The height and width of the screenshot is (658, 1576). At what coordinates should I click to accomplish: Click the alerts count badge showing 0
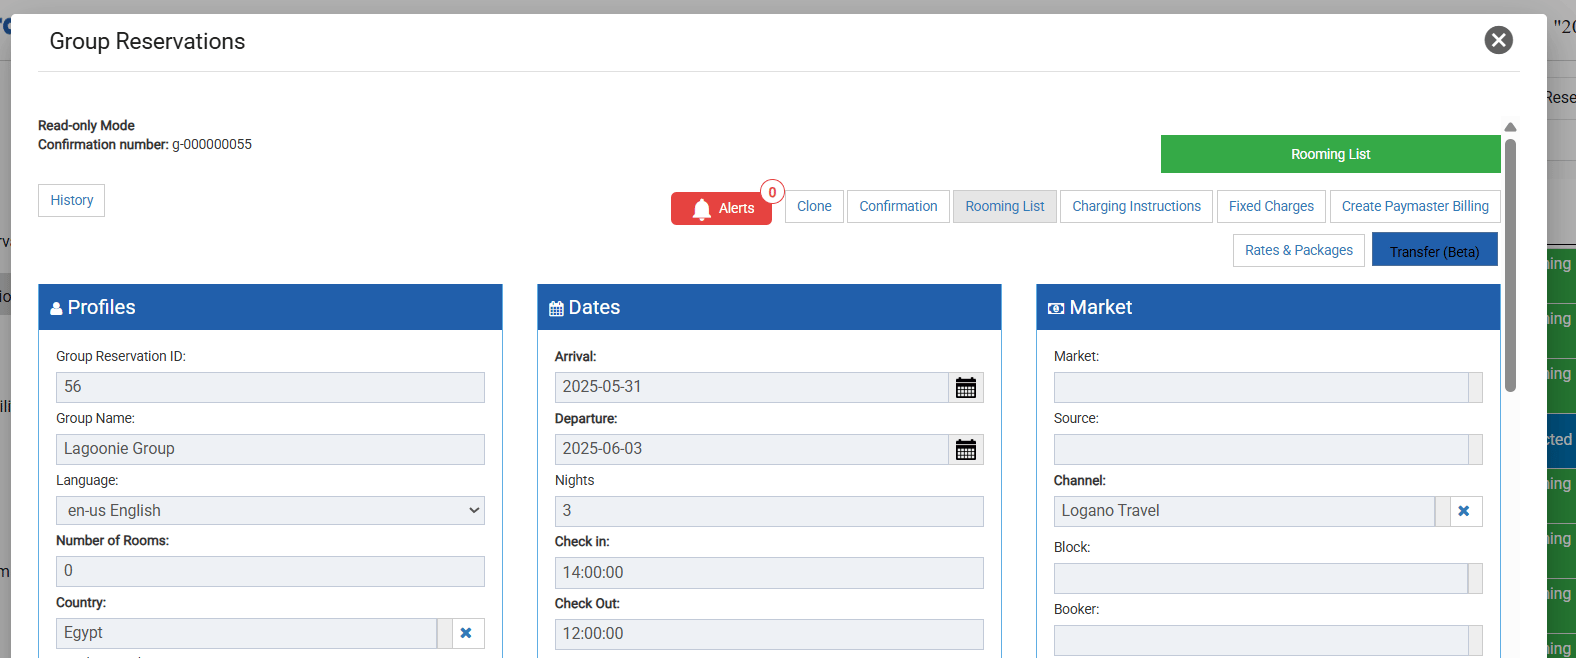point(772,192)
